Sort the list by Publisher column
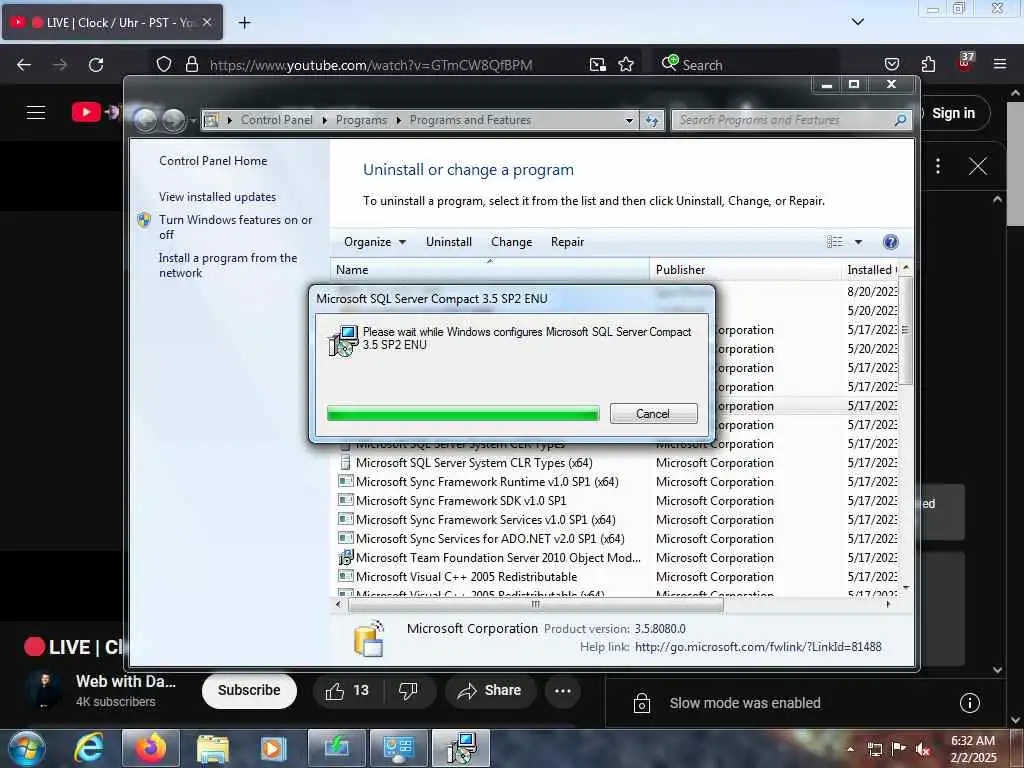Screen dimensions: 1024x768 (745, 270)
